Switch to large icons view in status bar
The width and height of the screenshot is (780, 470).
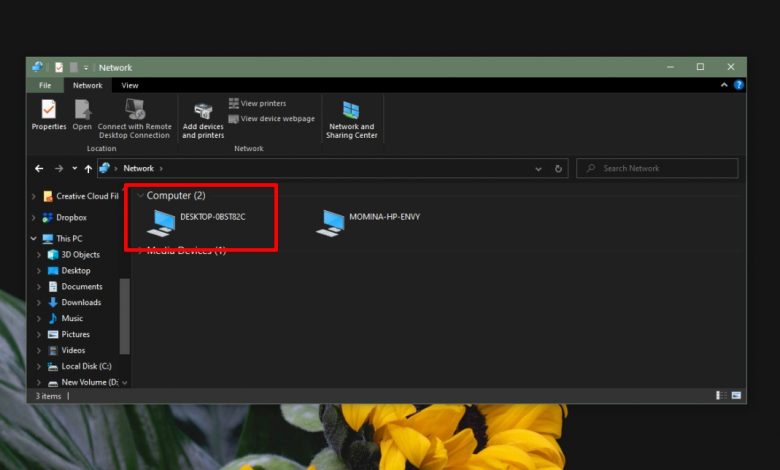tap(736, 395)
